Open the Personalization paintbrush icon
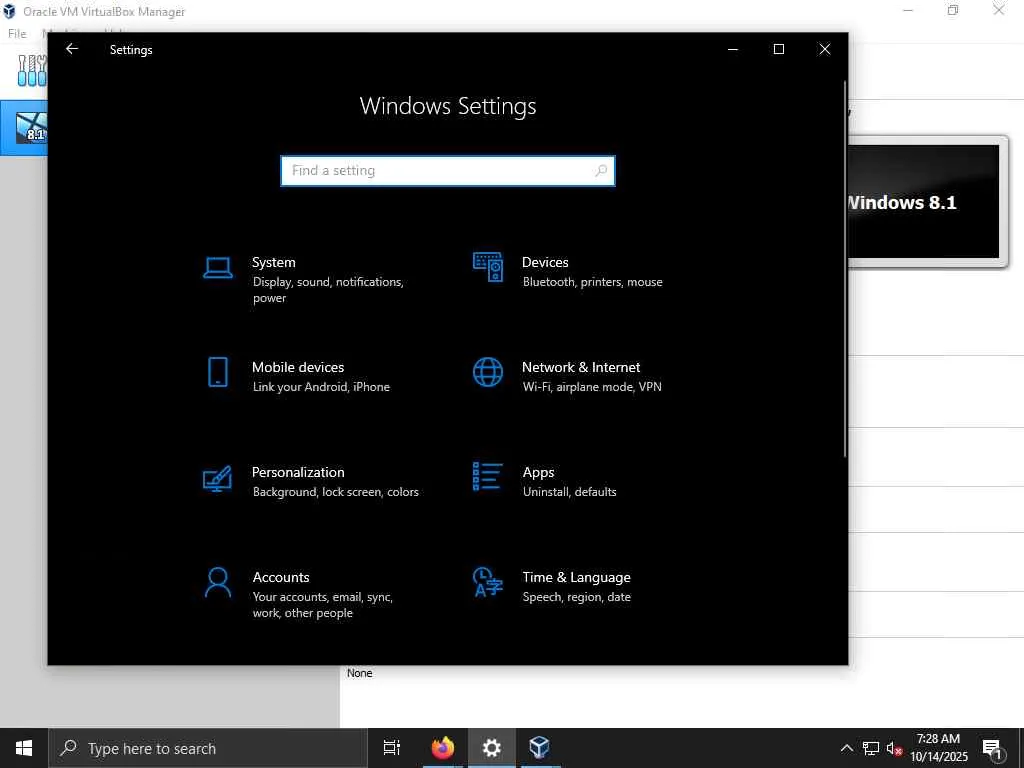Screen dimensions: 1024x768 217,478
